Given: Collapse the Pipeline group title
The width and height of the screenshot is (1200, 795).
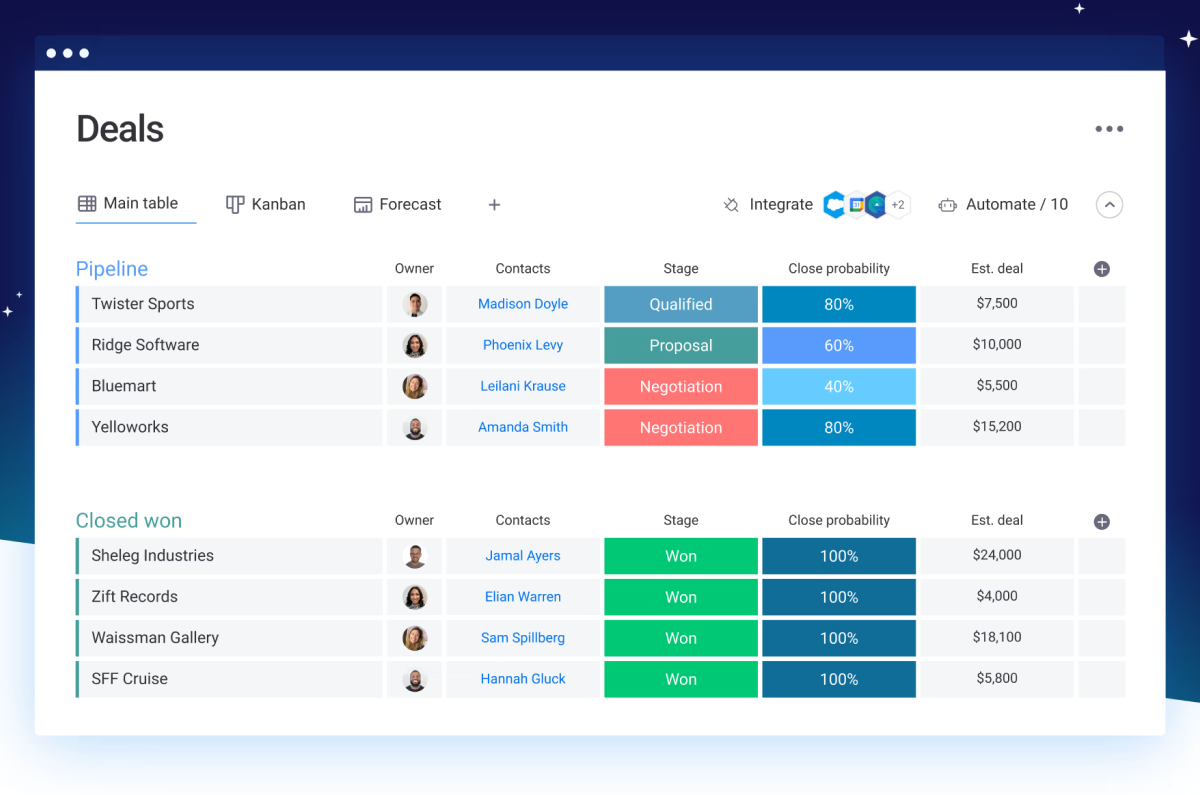Looking at the screenshot, I should 112,269.
